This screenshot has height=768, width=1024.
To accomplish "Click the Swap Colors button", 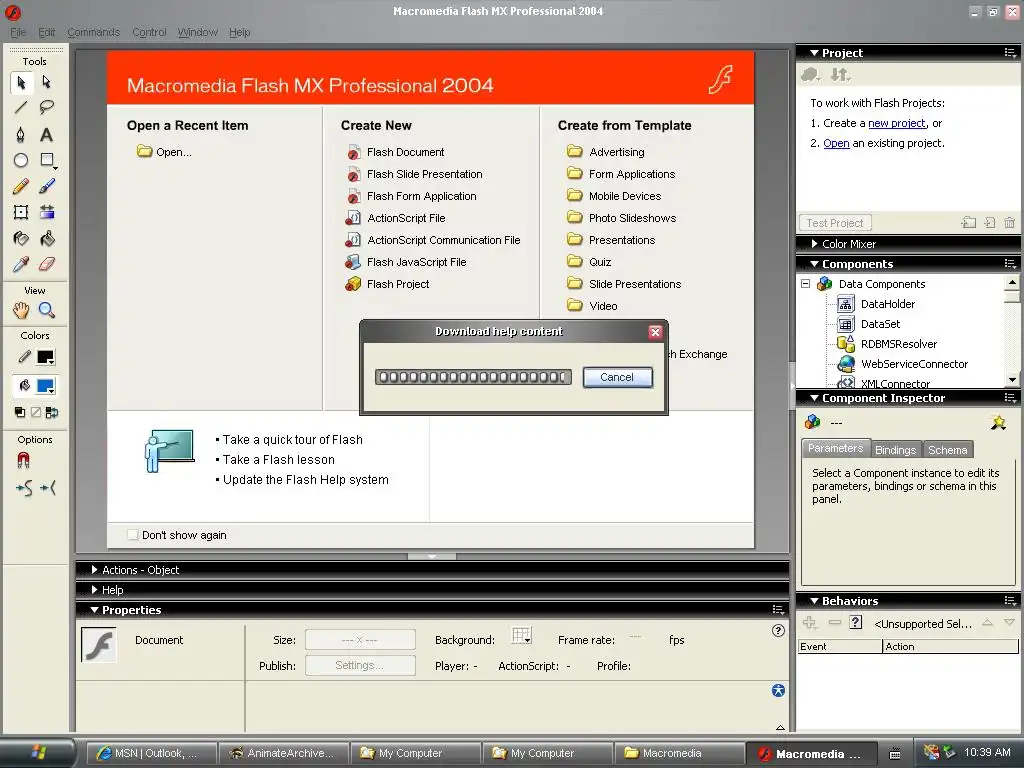I will pyautogui.click(x=52, y=412).
